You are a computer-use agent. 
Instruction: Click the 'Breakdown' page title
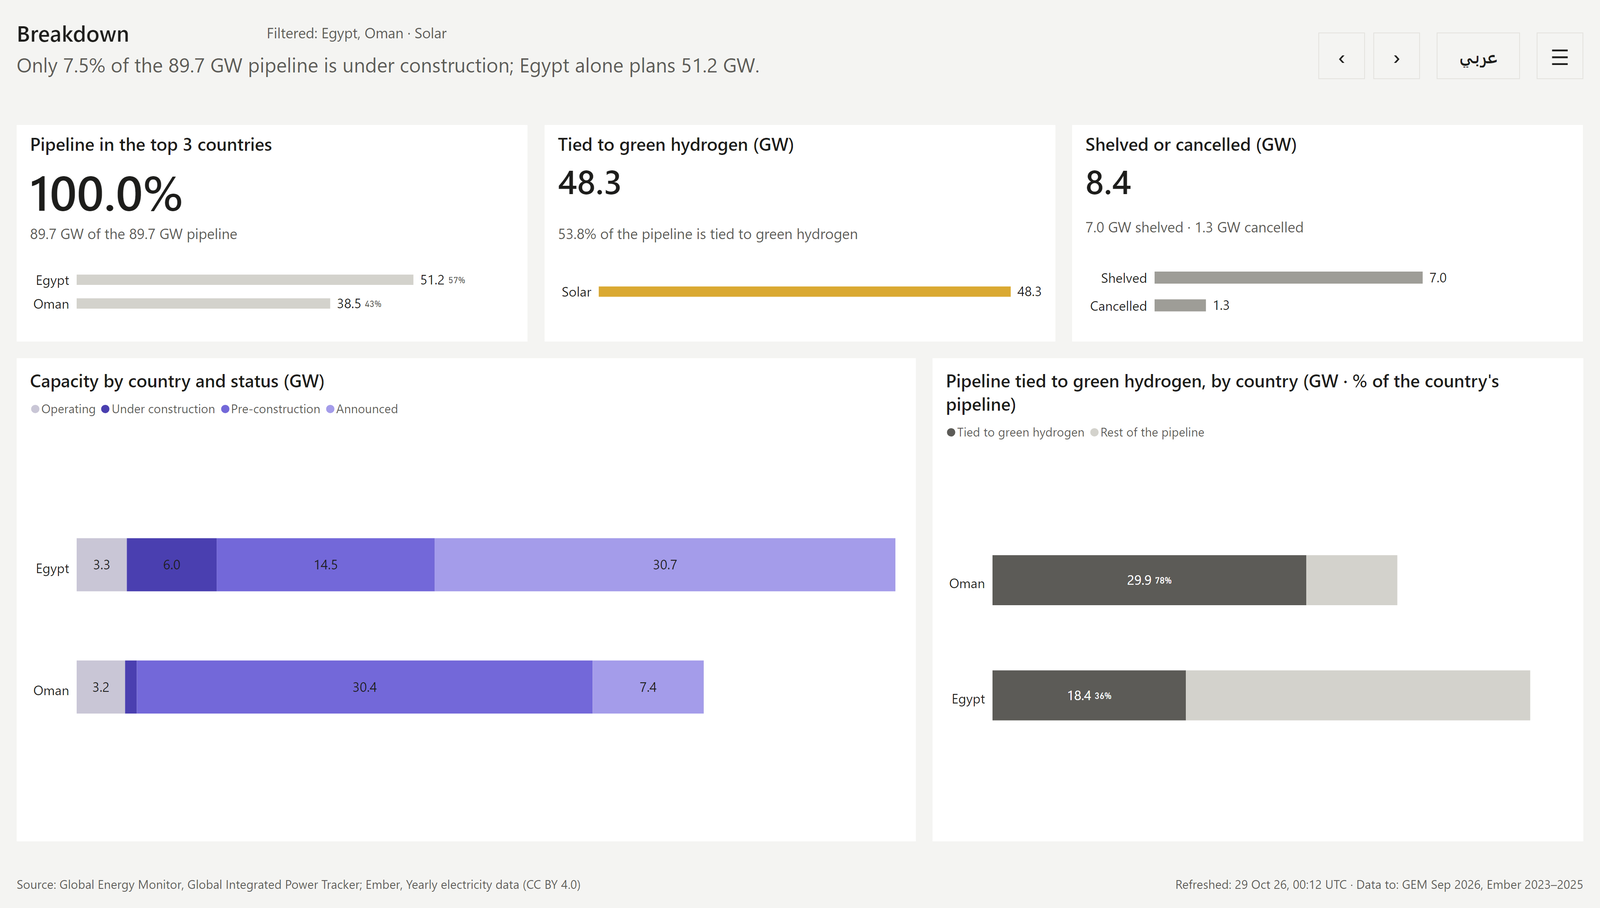pyautogui.click(x=73, y=34)
